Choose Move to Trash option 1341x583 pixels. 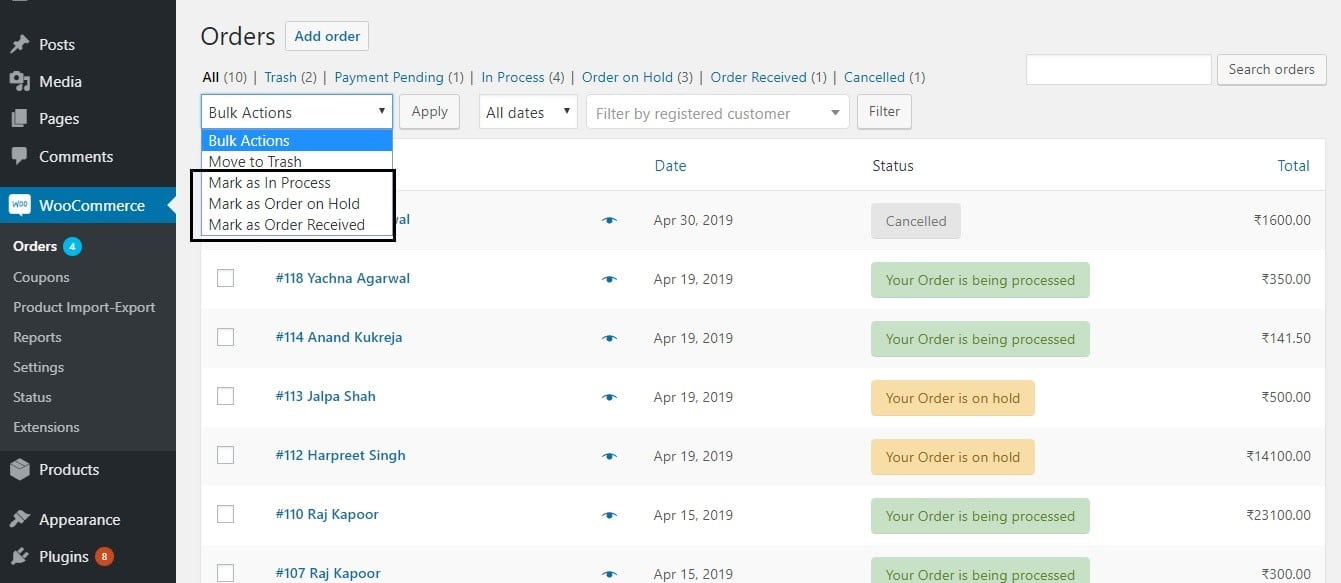coord(297,162)
